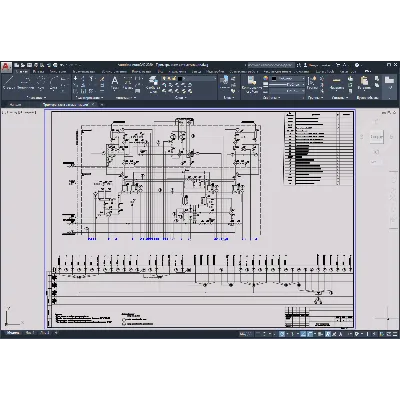Switch to the Home ribbon tab

point(22,71)
